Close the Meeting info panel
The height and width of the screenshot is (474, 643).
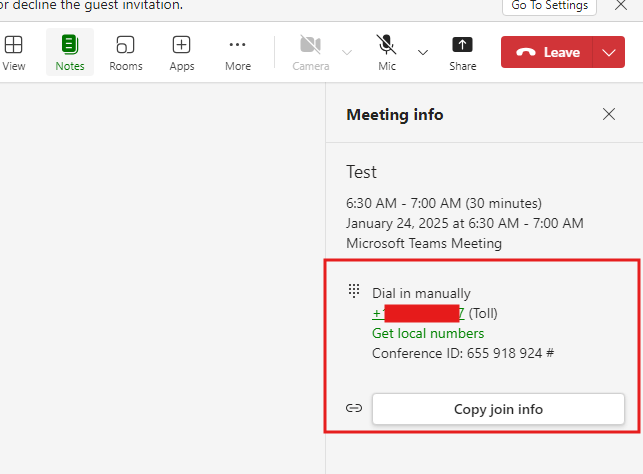pos(609,114)
